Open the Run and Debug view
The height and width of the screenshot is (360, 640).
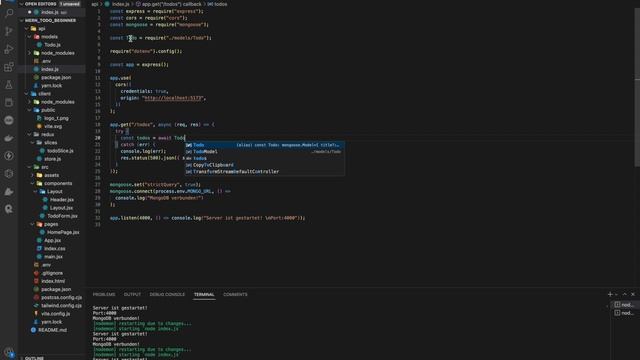pyautogui.click(x=9, y=49)
